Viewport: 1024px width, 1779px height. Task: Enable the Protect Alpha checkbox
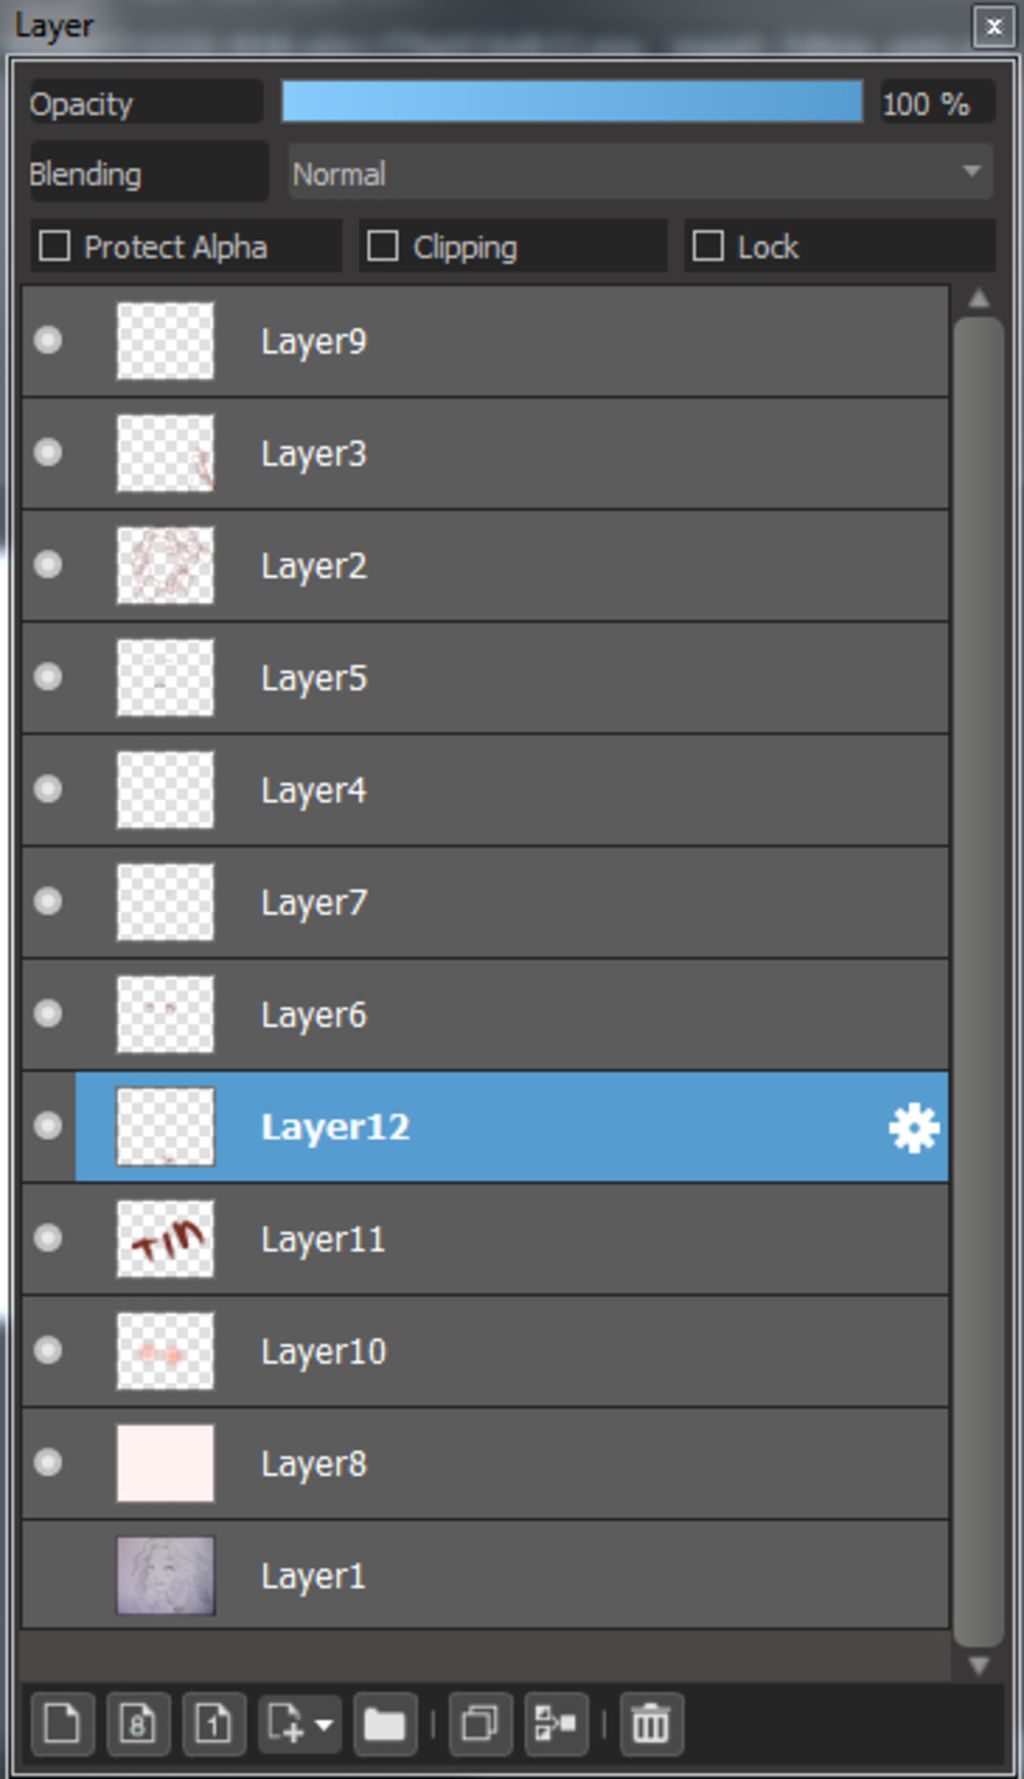[x=55, y=246]
